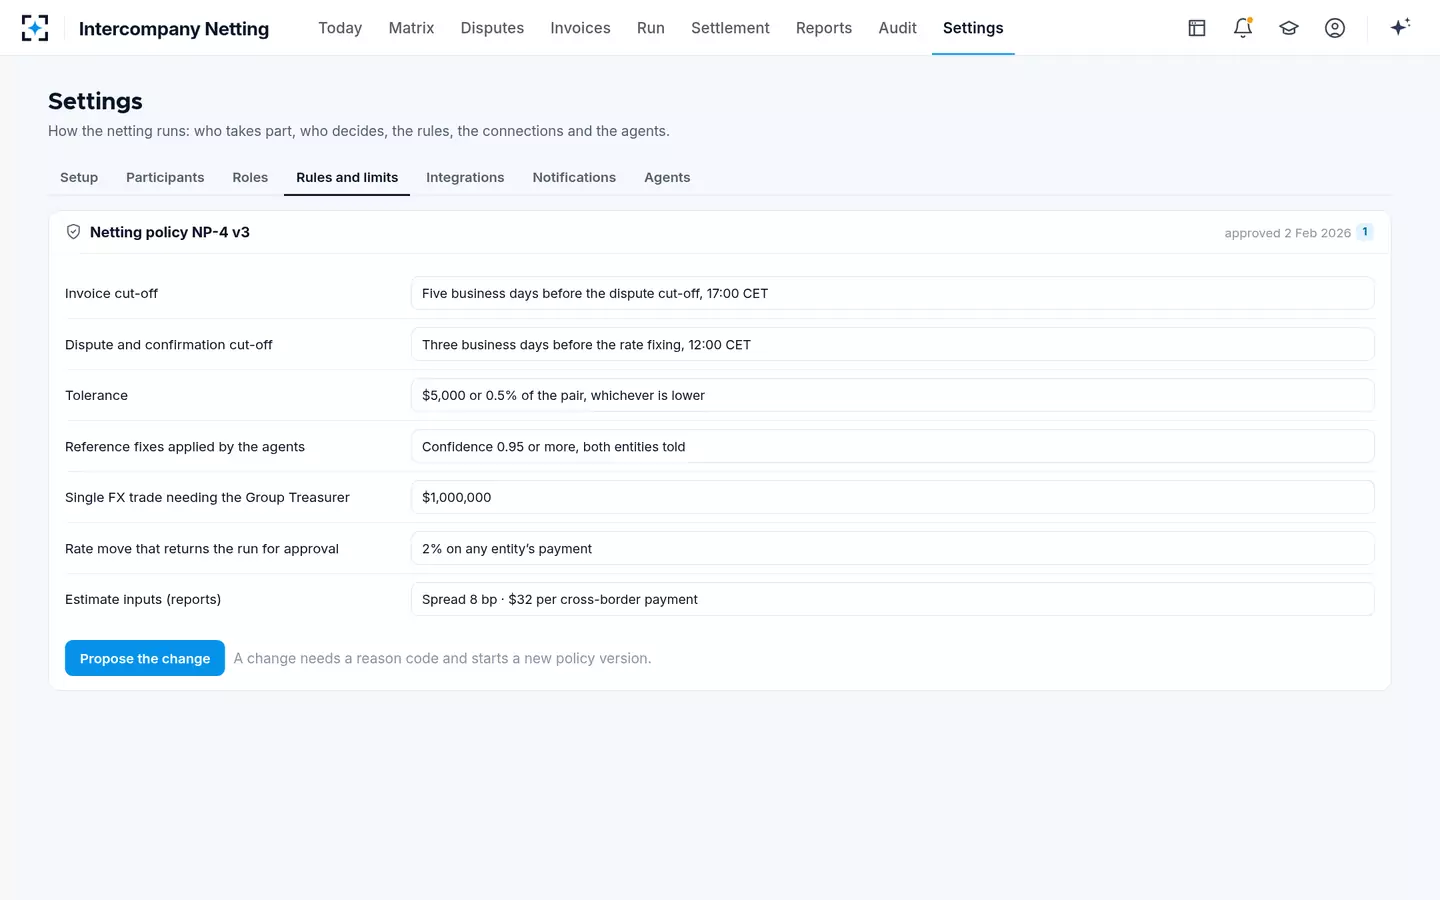Click the Intercompany Netting app title
The image size is (1440, 900).
click(x=174, y=29)
